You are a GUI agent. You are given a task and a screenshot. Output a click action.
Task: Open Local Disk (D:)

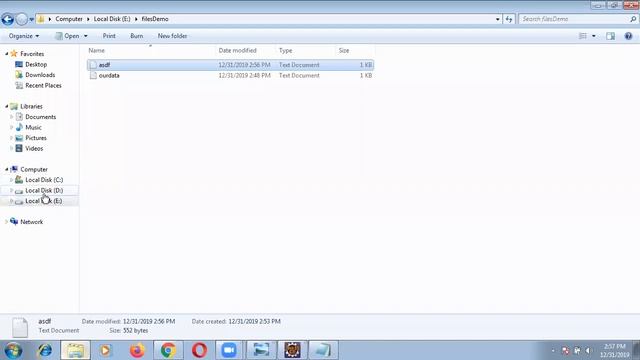coord(44,190)
